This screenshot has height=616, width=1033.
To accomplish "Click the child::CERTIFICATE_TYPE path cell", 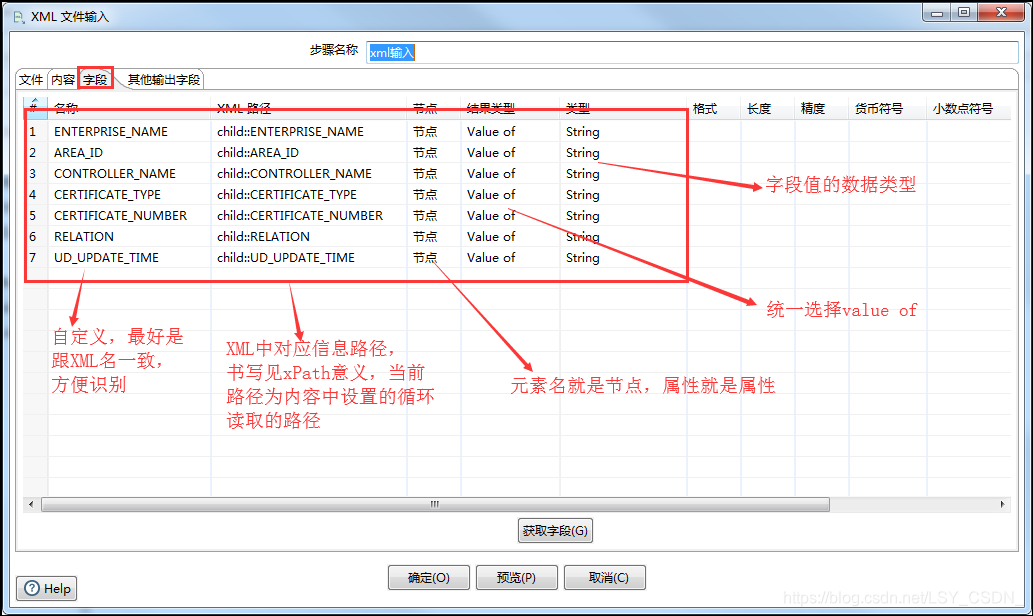I will [309, 195].
